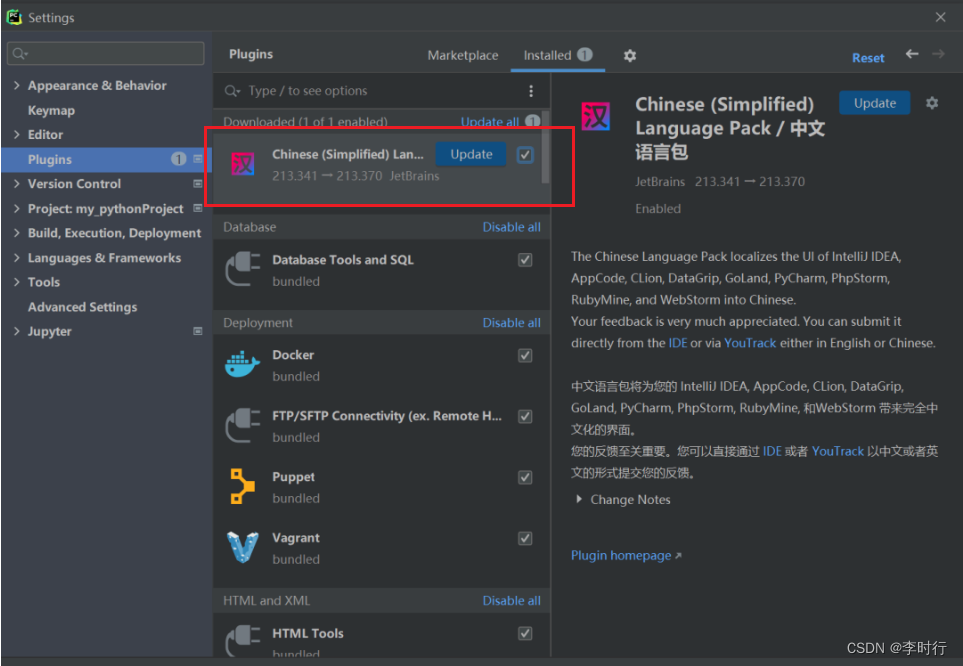Expand Languages & Frameworks node

(x=17, y=257)
